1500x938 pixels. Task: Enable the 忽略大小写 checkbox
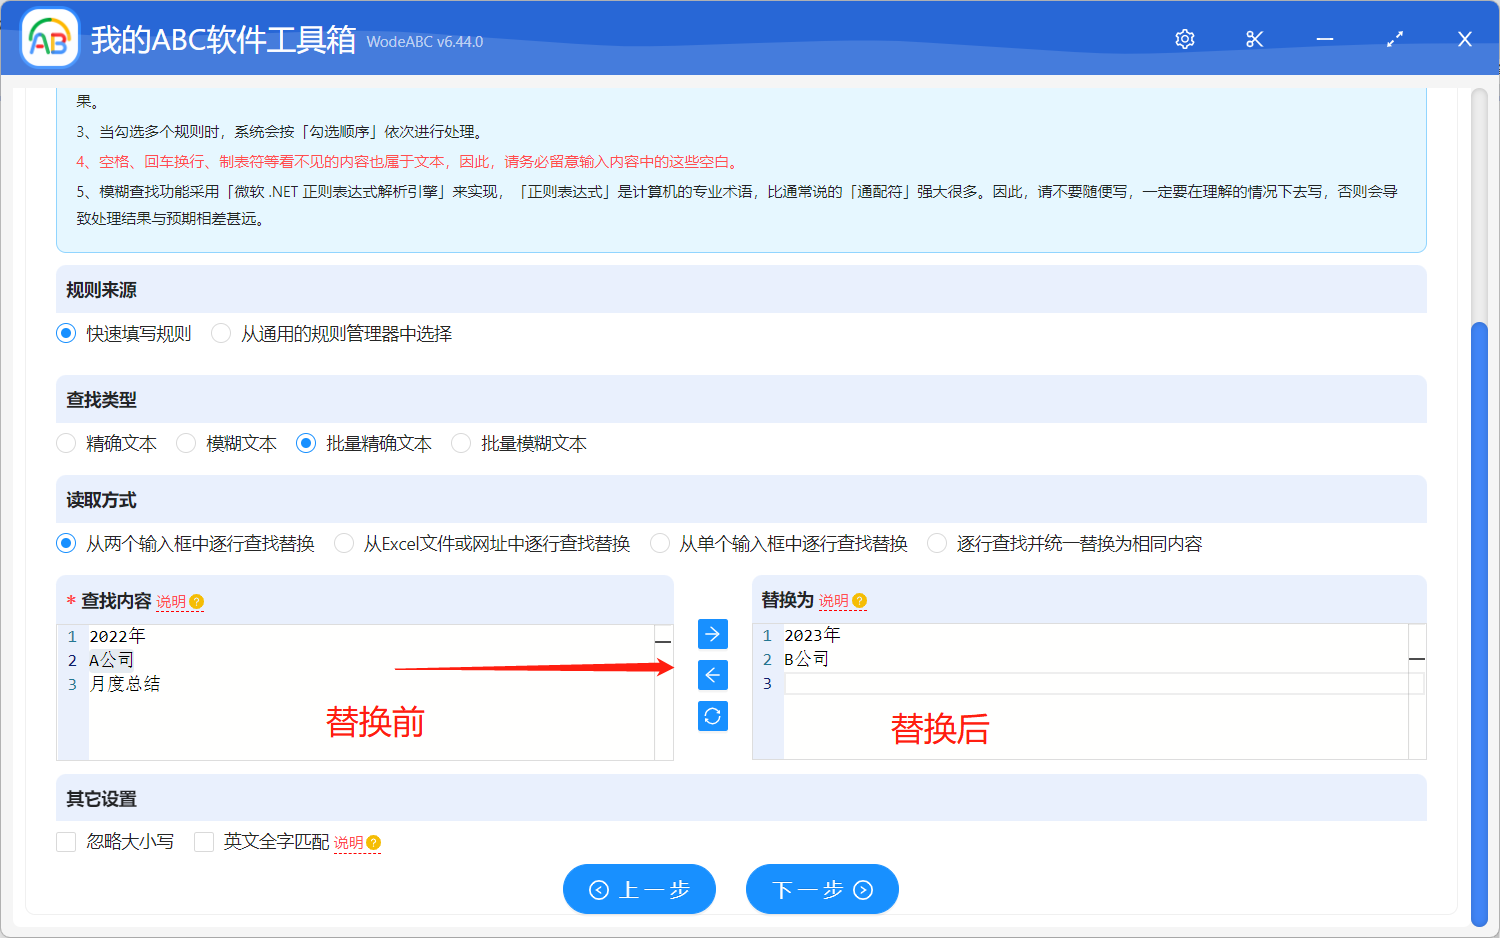tap(66, 842)
